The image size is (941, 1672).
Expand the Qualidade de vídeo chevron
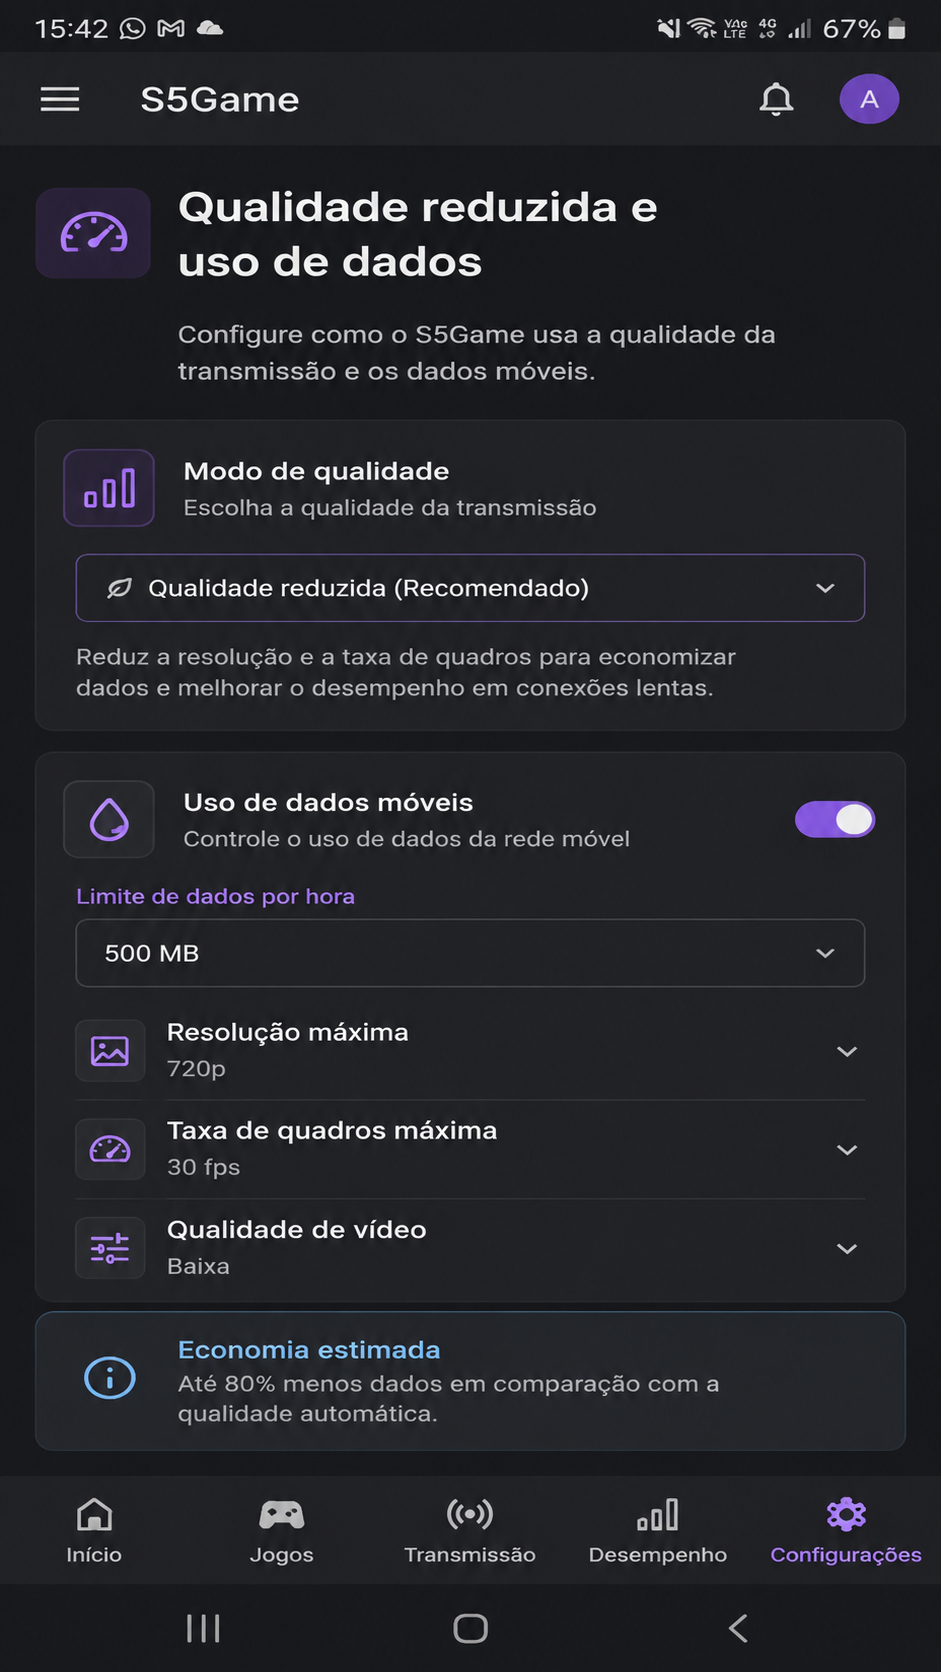point(847,1249)
